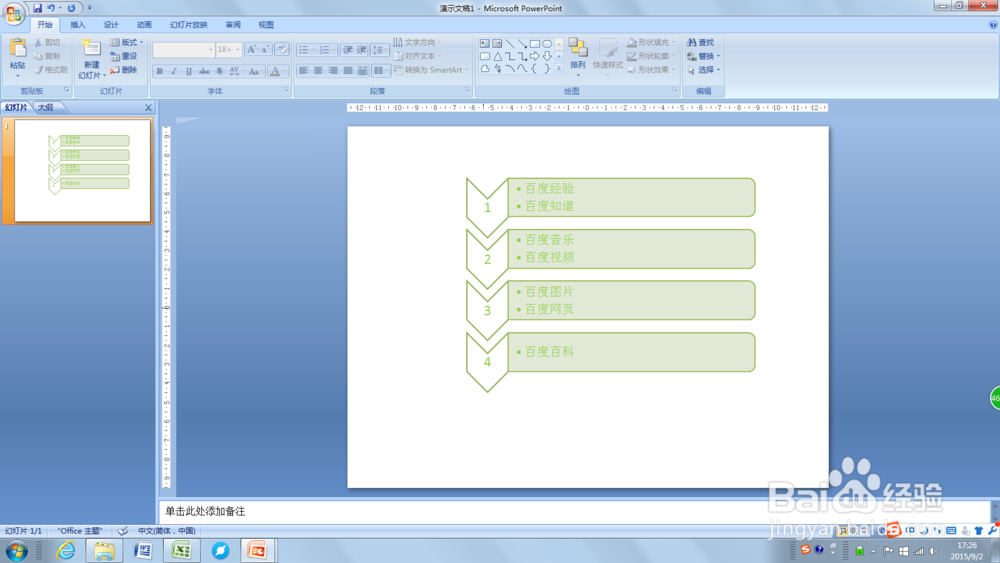
Task: Switch to the 视图 (View) tab
Action: [266, 25]
